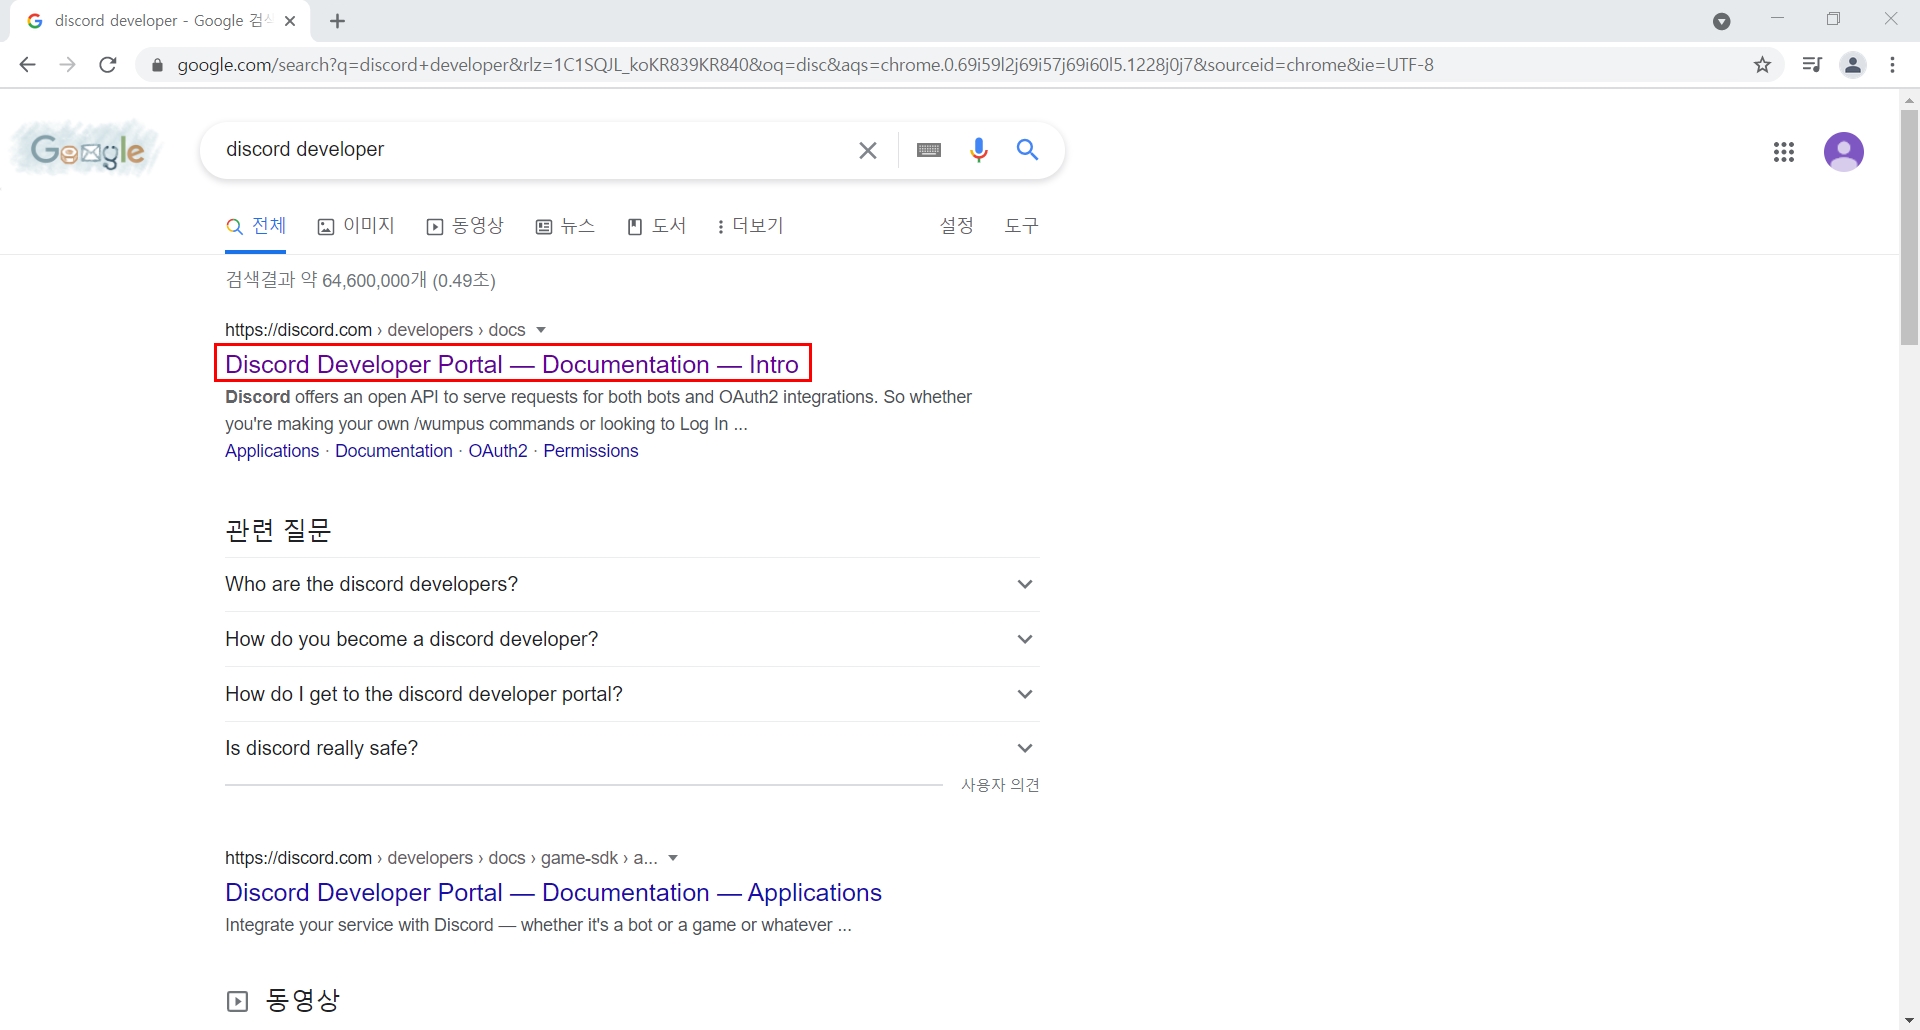Open the Permissions sitelink
Image resolution: width=1920 pixels, height=1030 pixels.
pyautogui.click(x=591, y=451)
